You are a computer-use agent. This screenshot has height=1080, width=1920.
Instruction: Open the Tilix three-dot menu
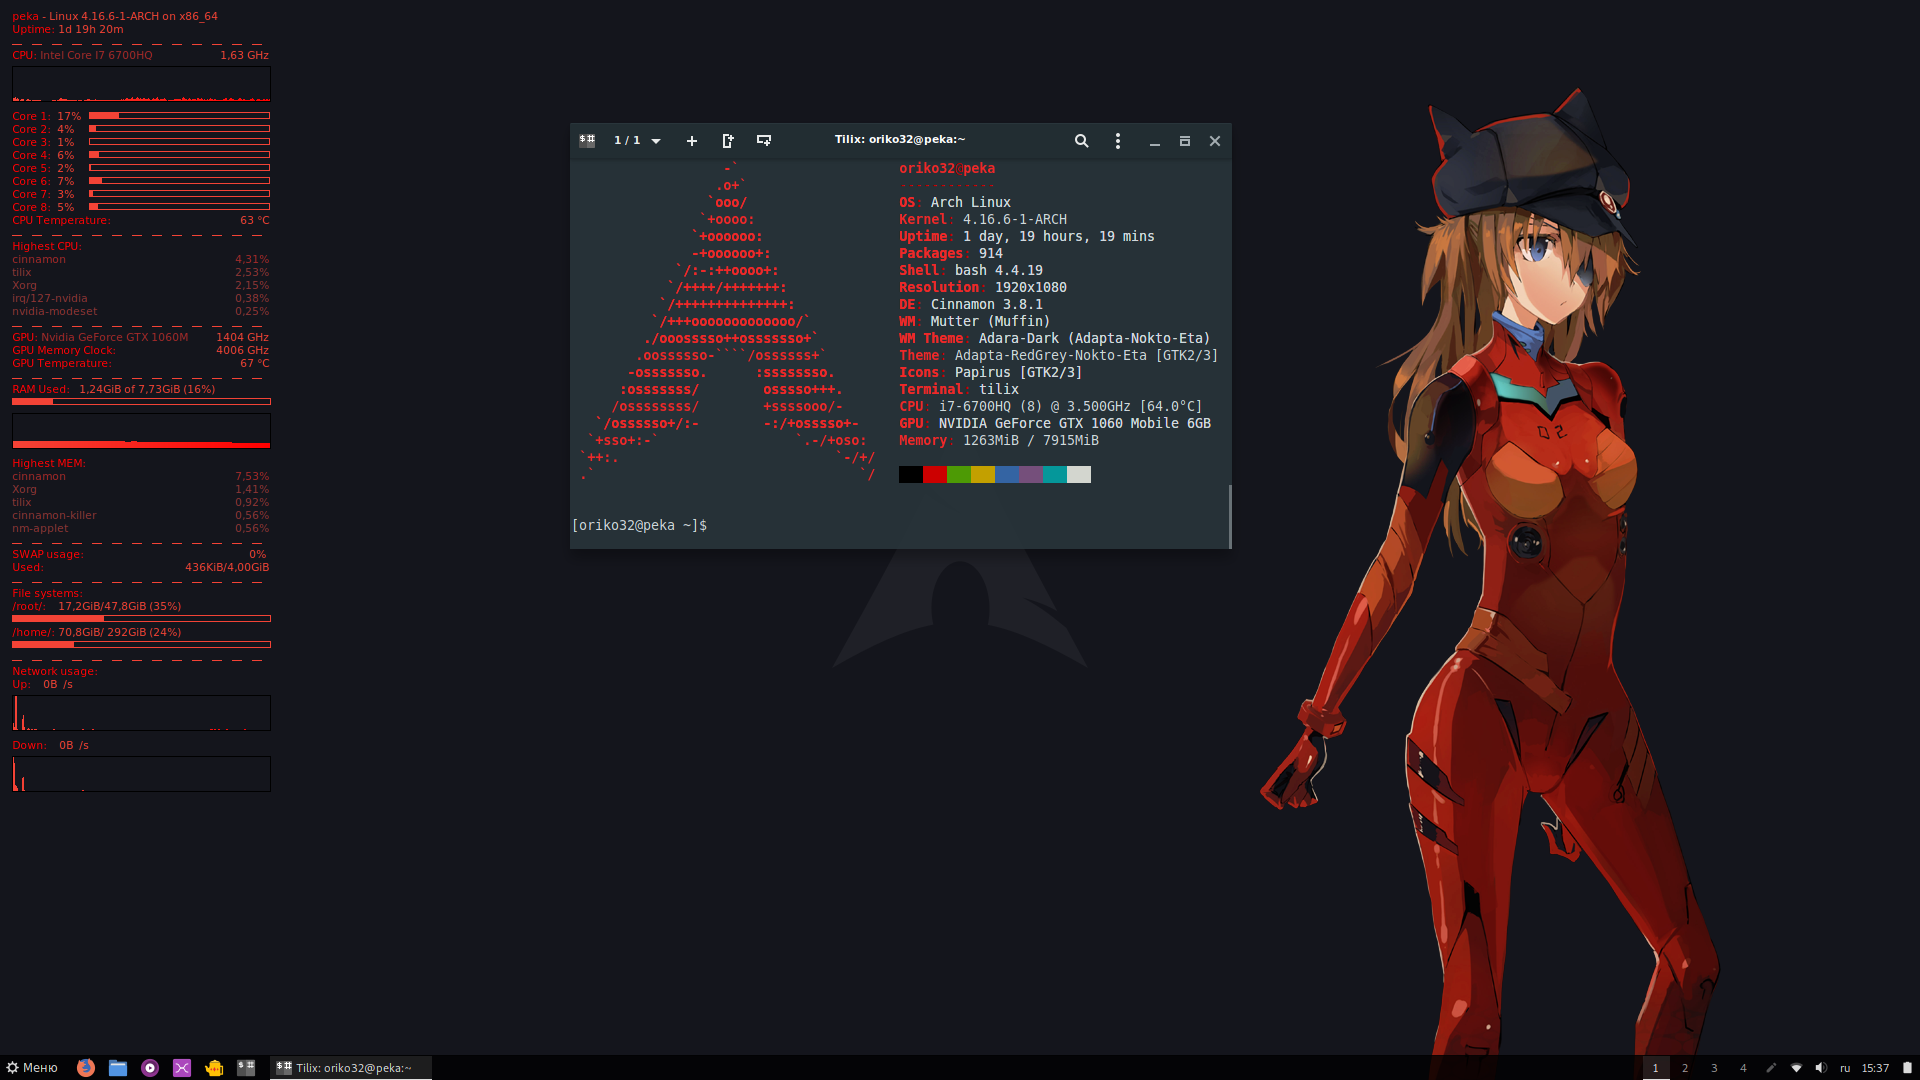tap(1117, 141)
